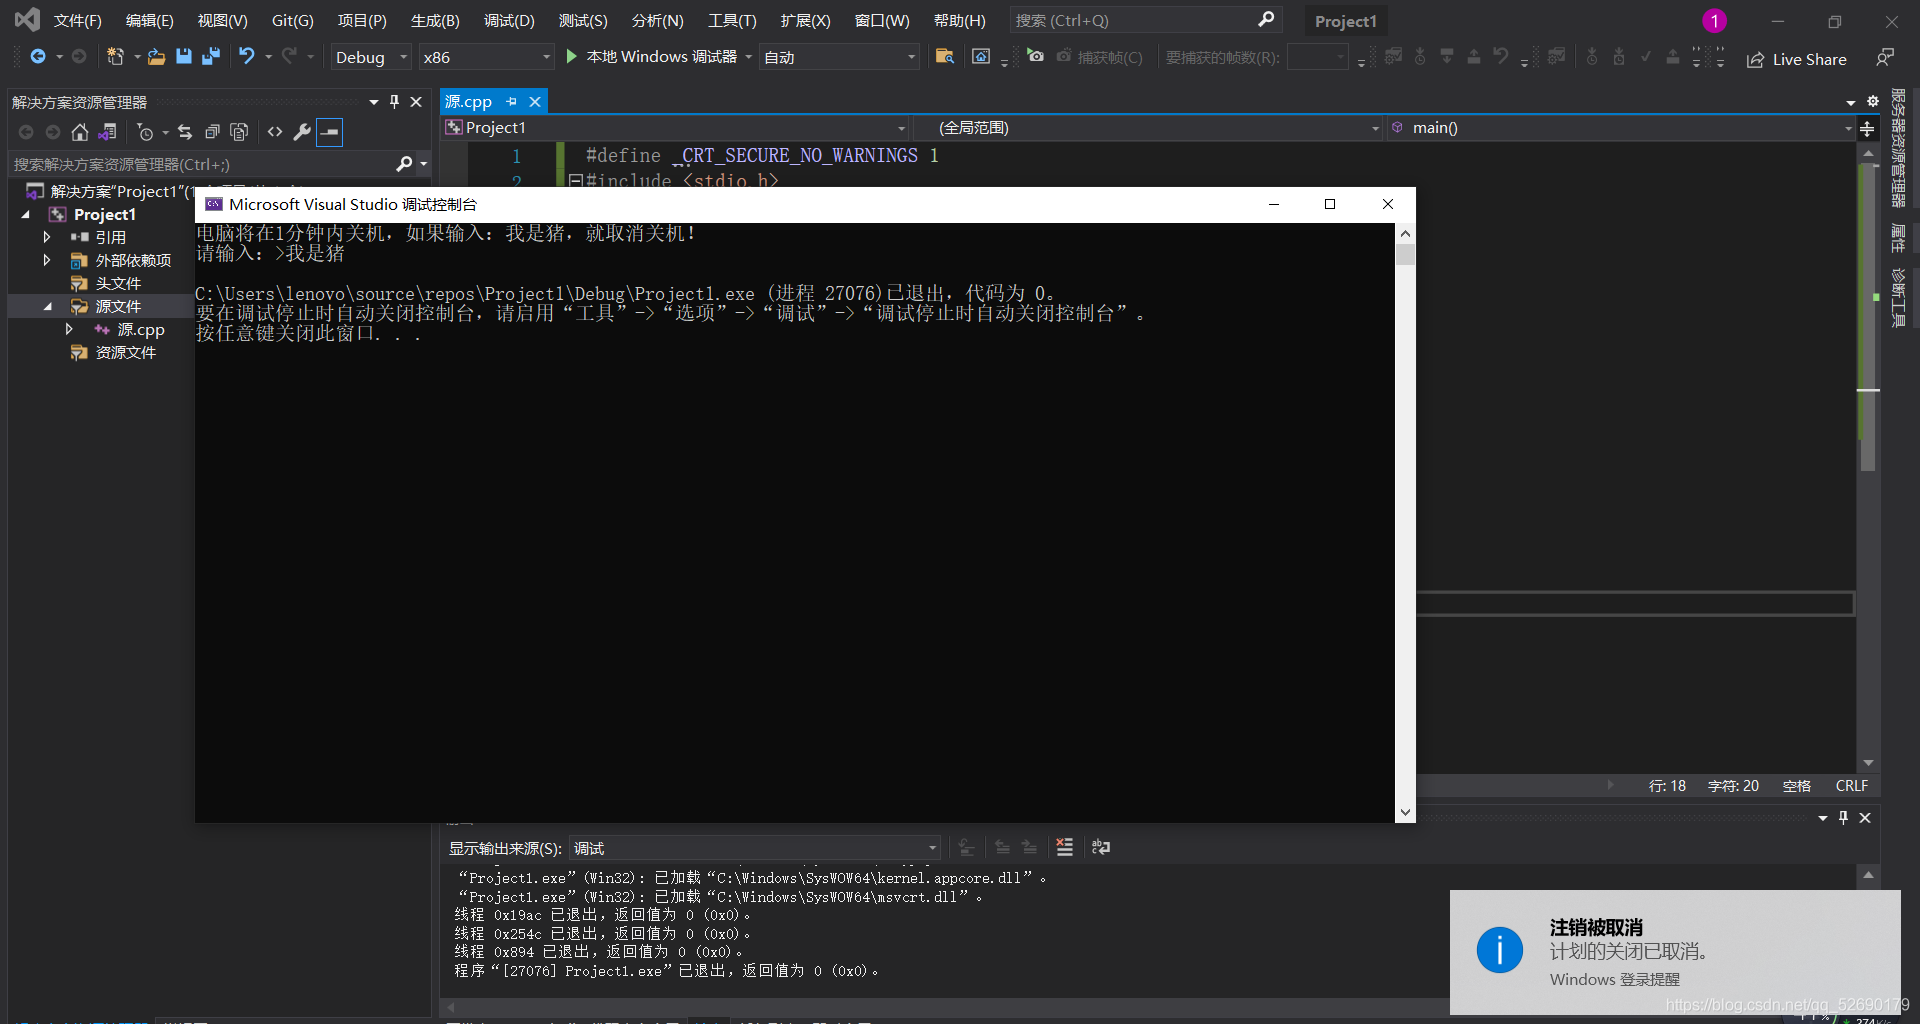1920x1024 pixels.
Task: Open the 文件(F) menu
Action: [x=78, y=21]
